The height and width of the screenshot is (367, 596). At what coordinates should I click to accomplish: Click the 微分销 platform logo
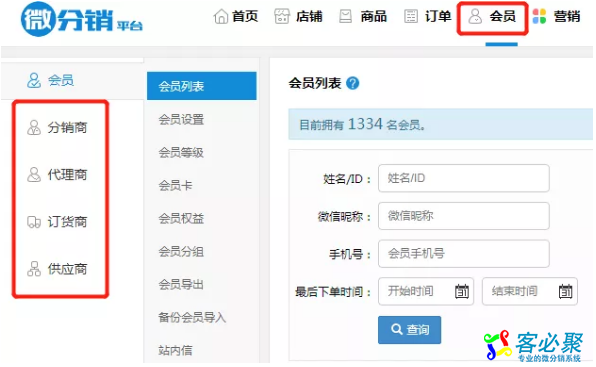click(82, 19)
